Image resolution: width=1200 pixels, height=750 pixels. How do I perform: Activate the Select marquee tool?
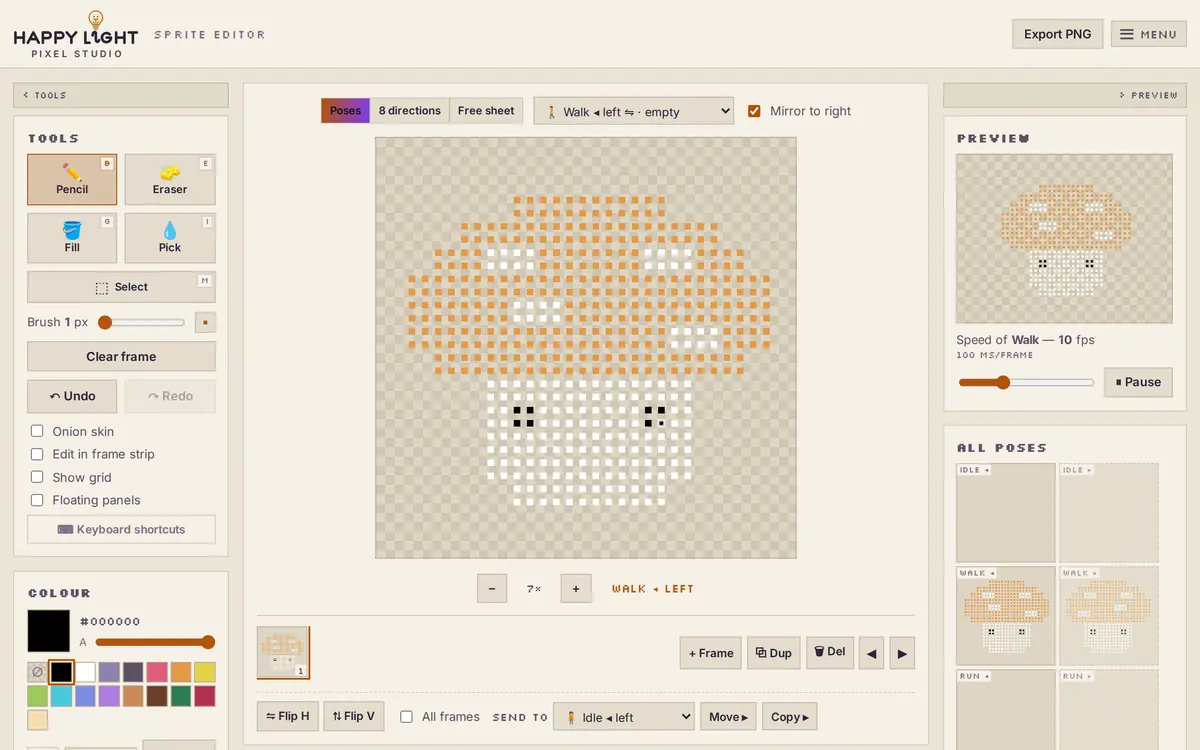click(121, 287)
